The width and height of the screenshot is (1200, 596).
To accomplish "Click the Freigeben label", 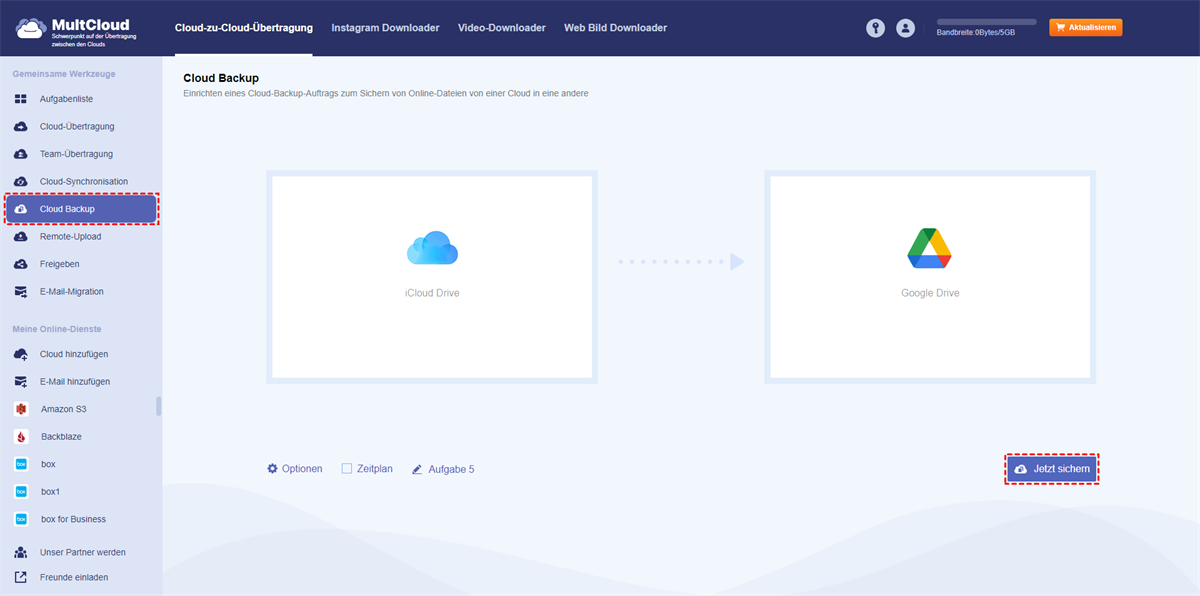I will point(60,264).
